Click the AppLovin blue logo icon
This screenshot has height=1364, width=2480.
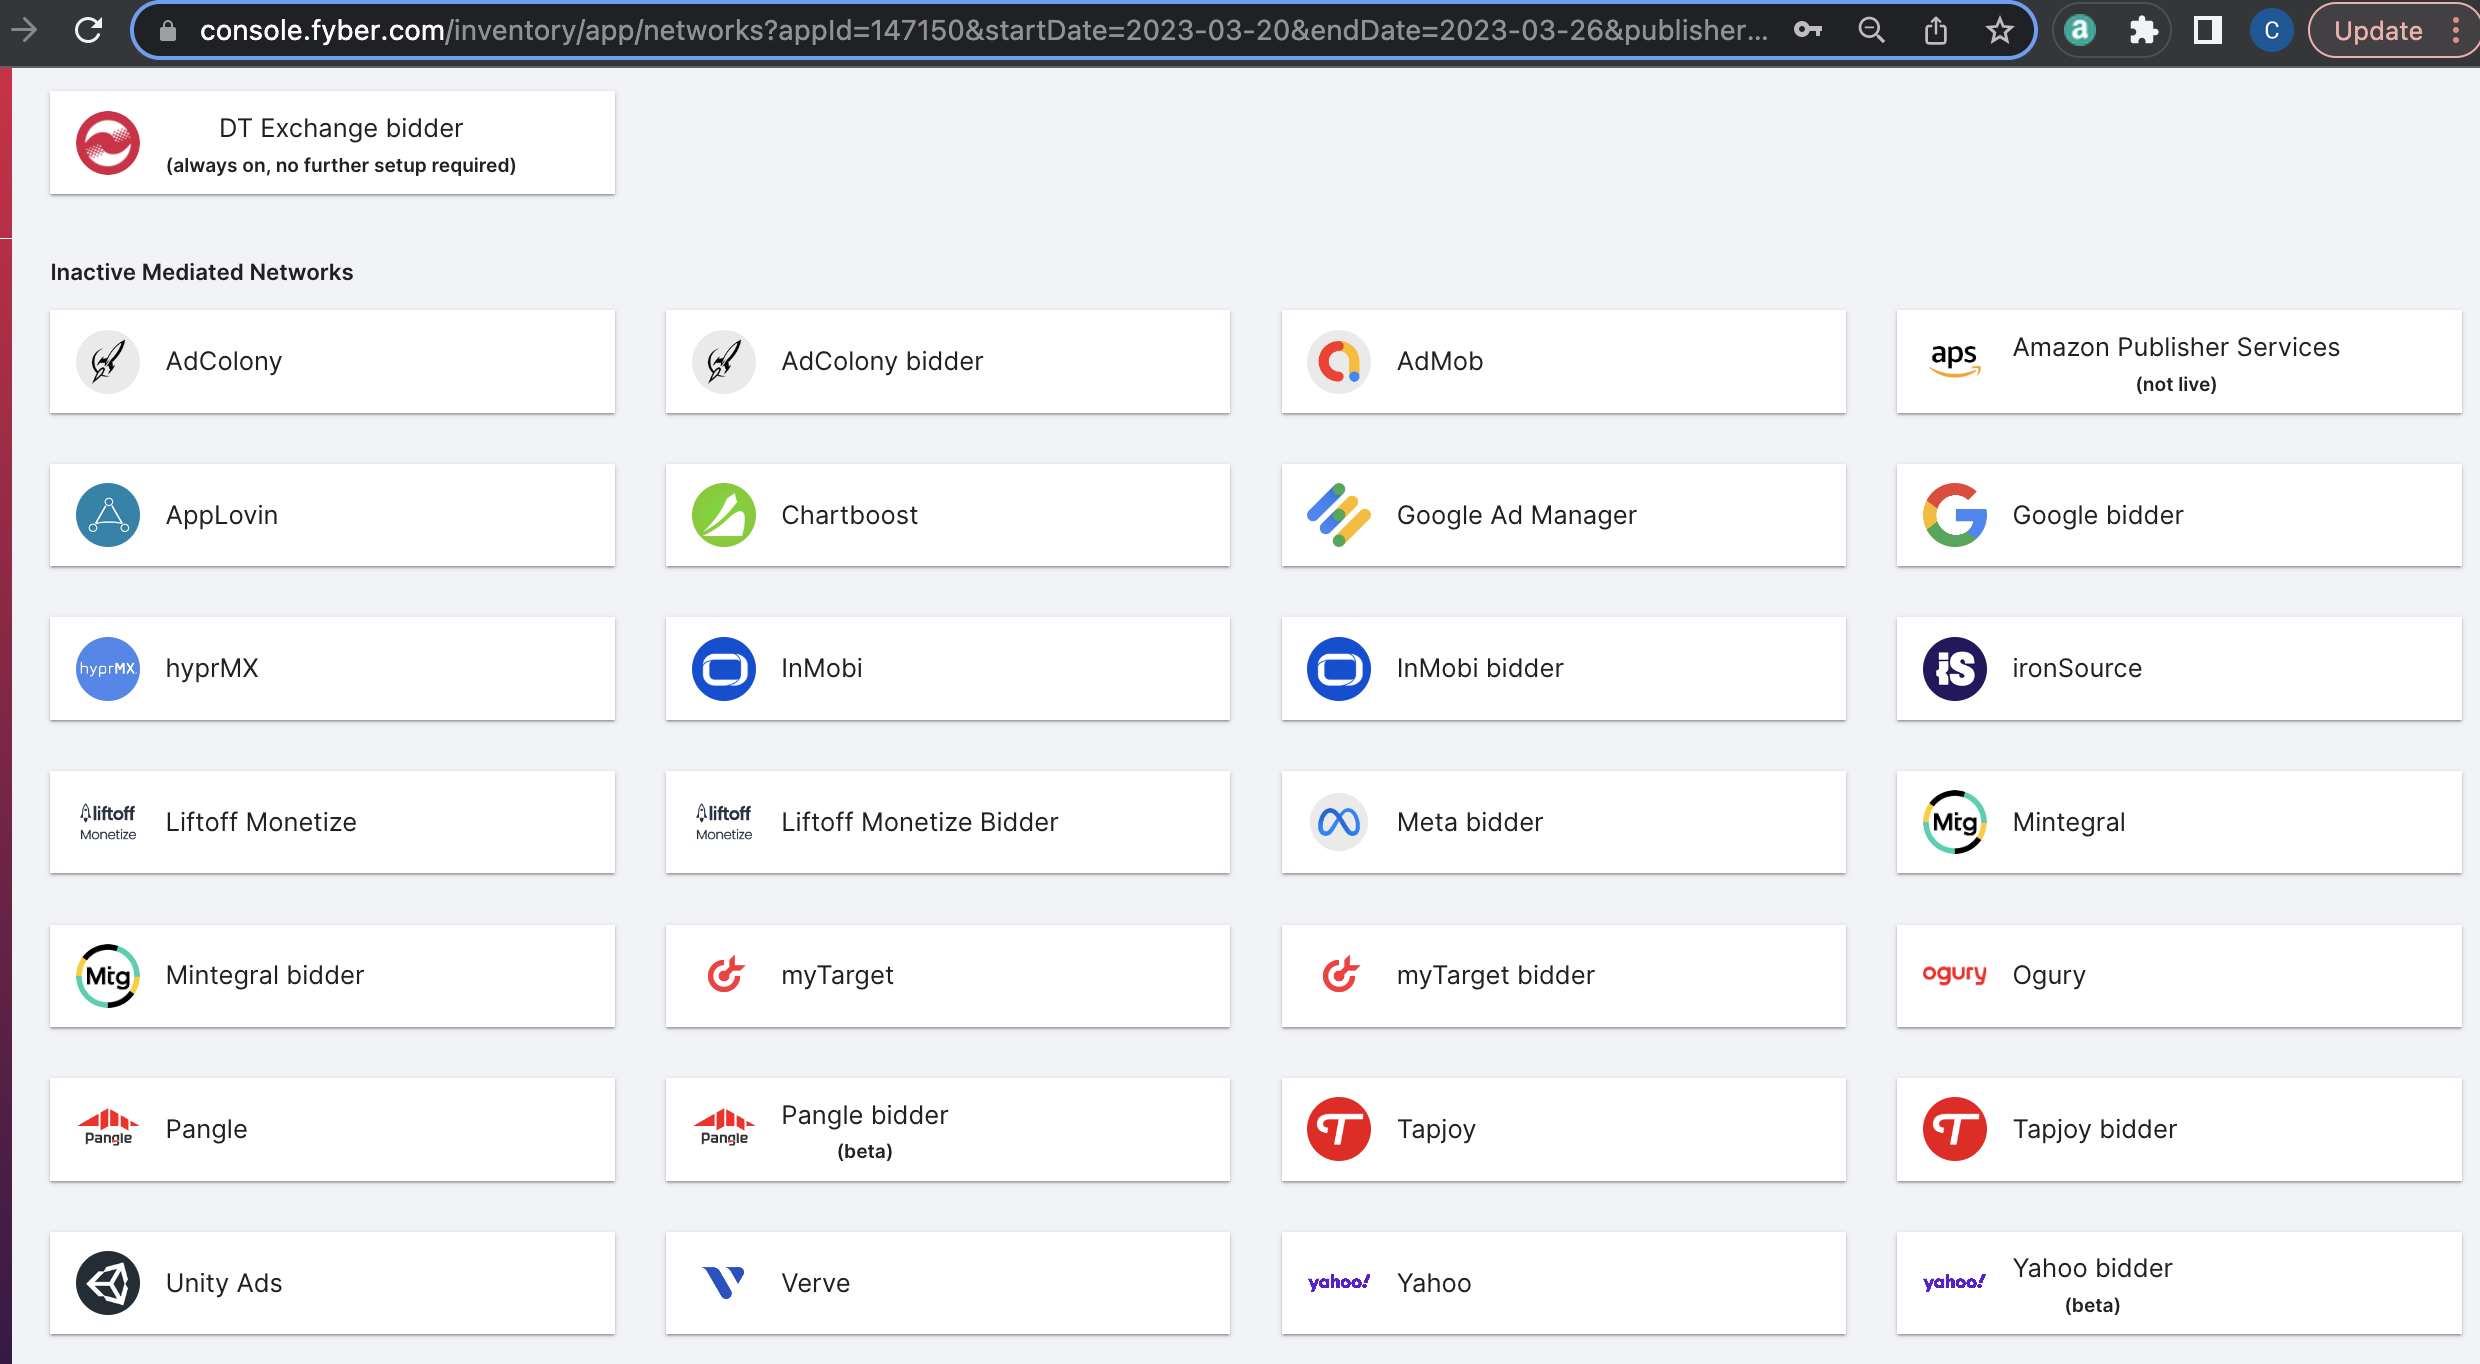coord(108,515)
